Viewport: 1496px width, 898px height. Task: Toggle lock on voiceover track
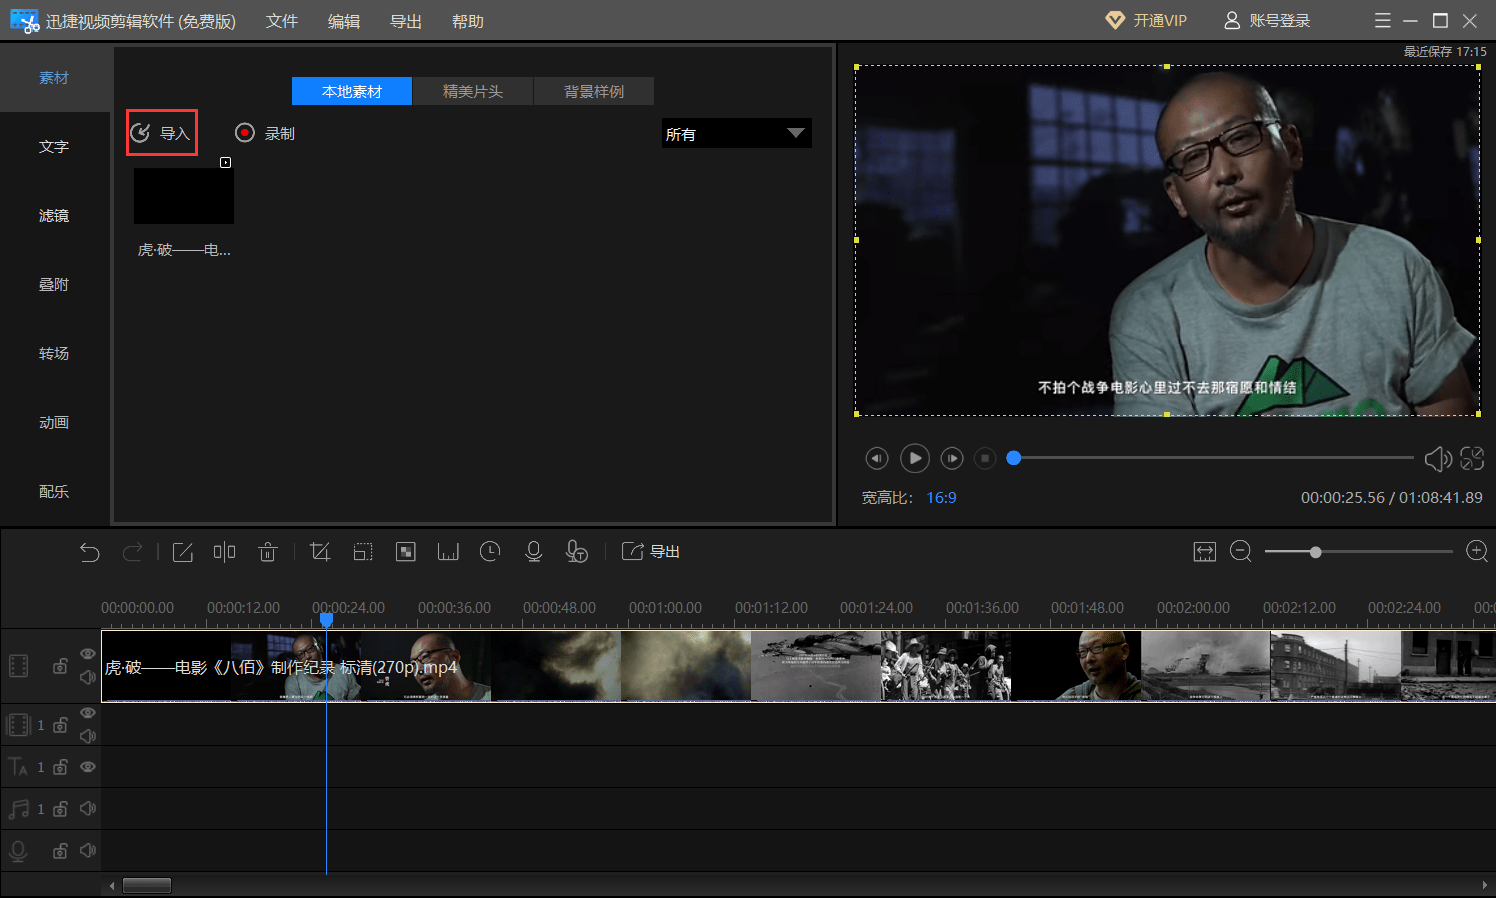coord(60,851)
